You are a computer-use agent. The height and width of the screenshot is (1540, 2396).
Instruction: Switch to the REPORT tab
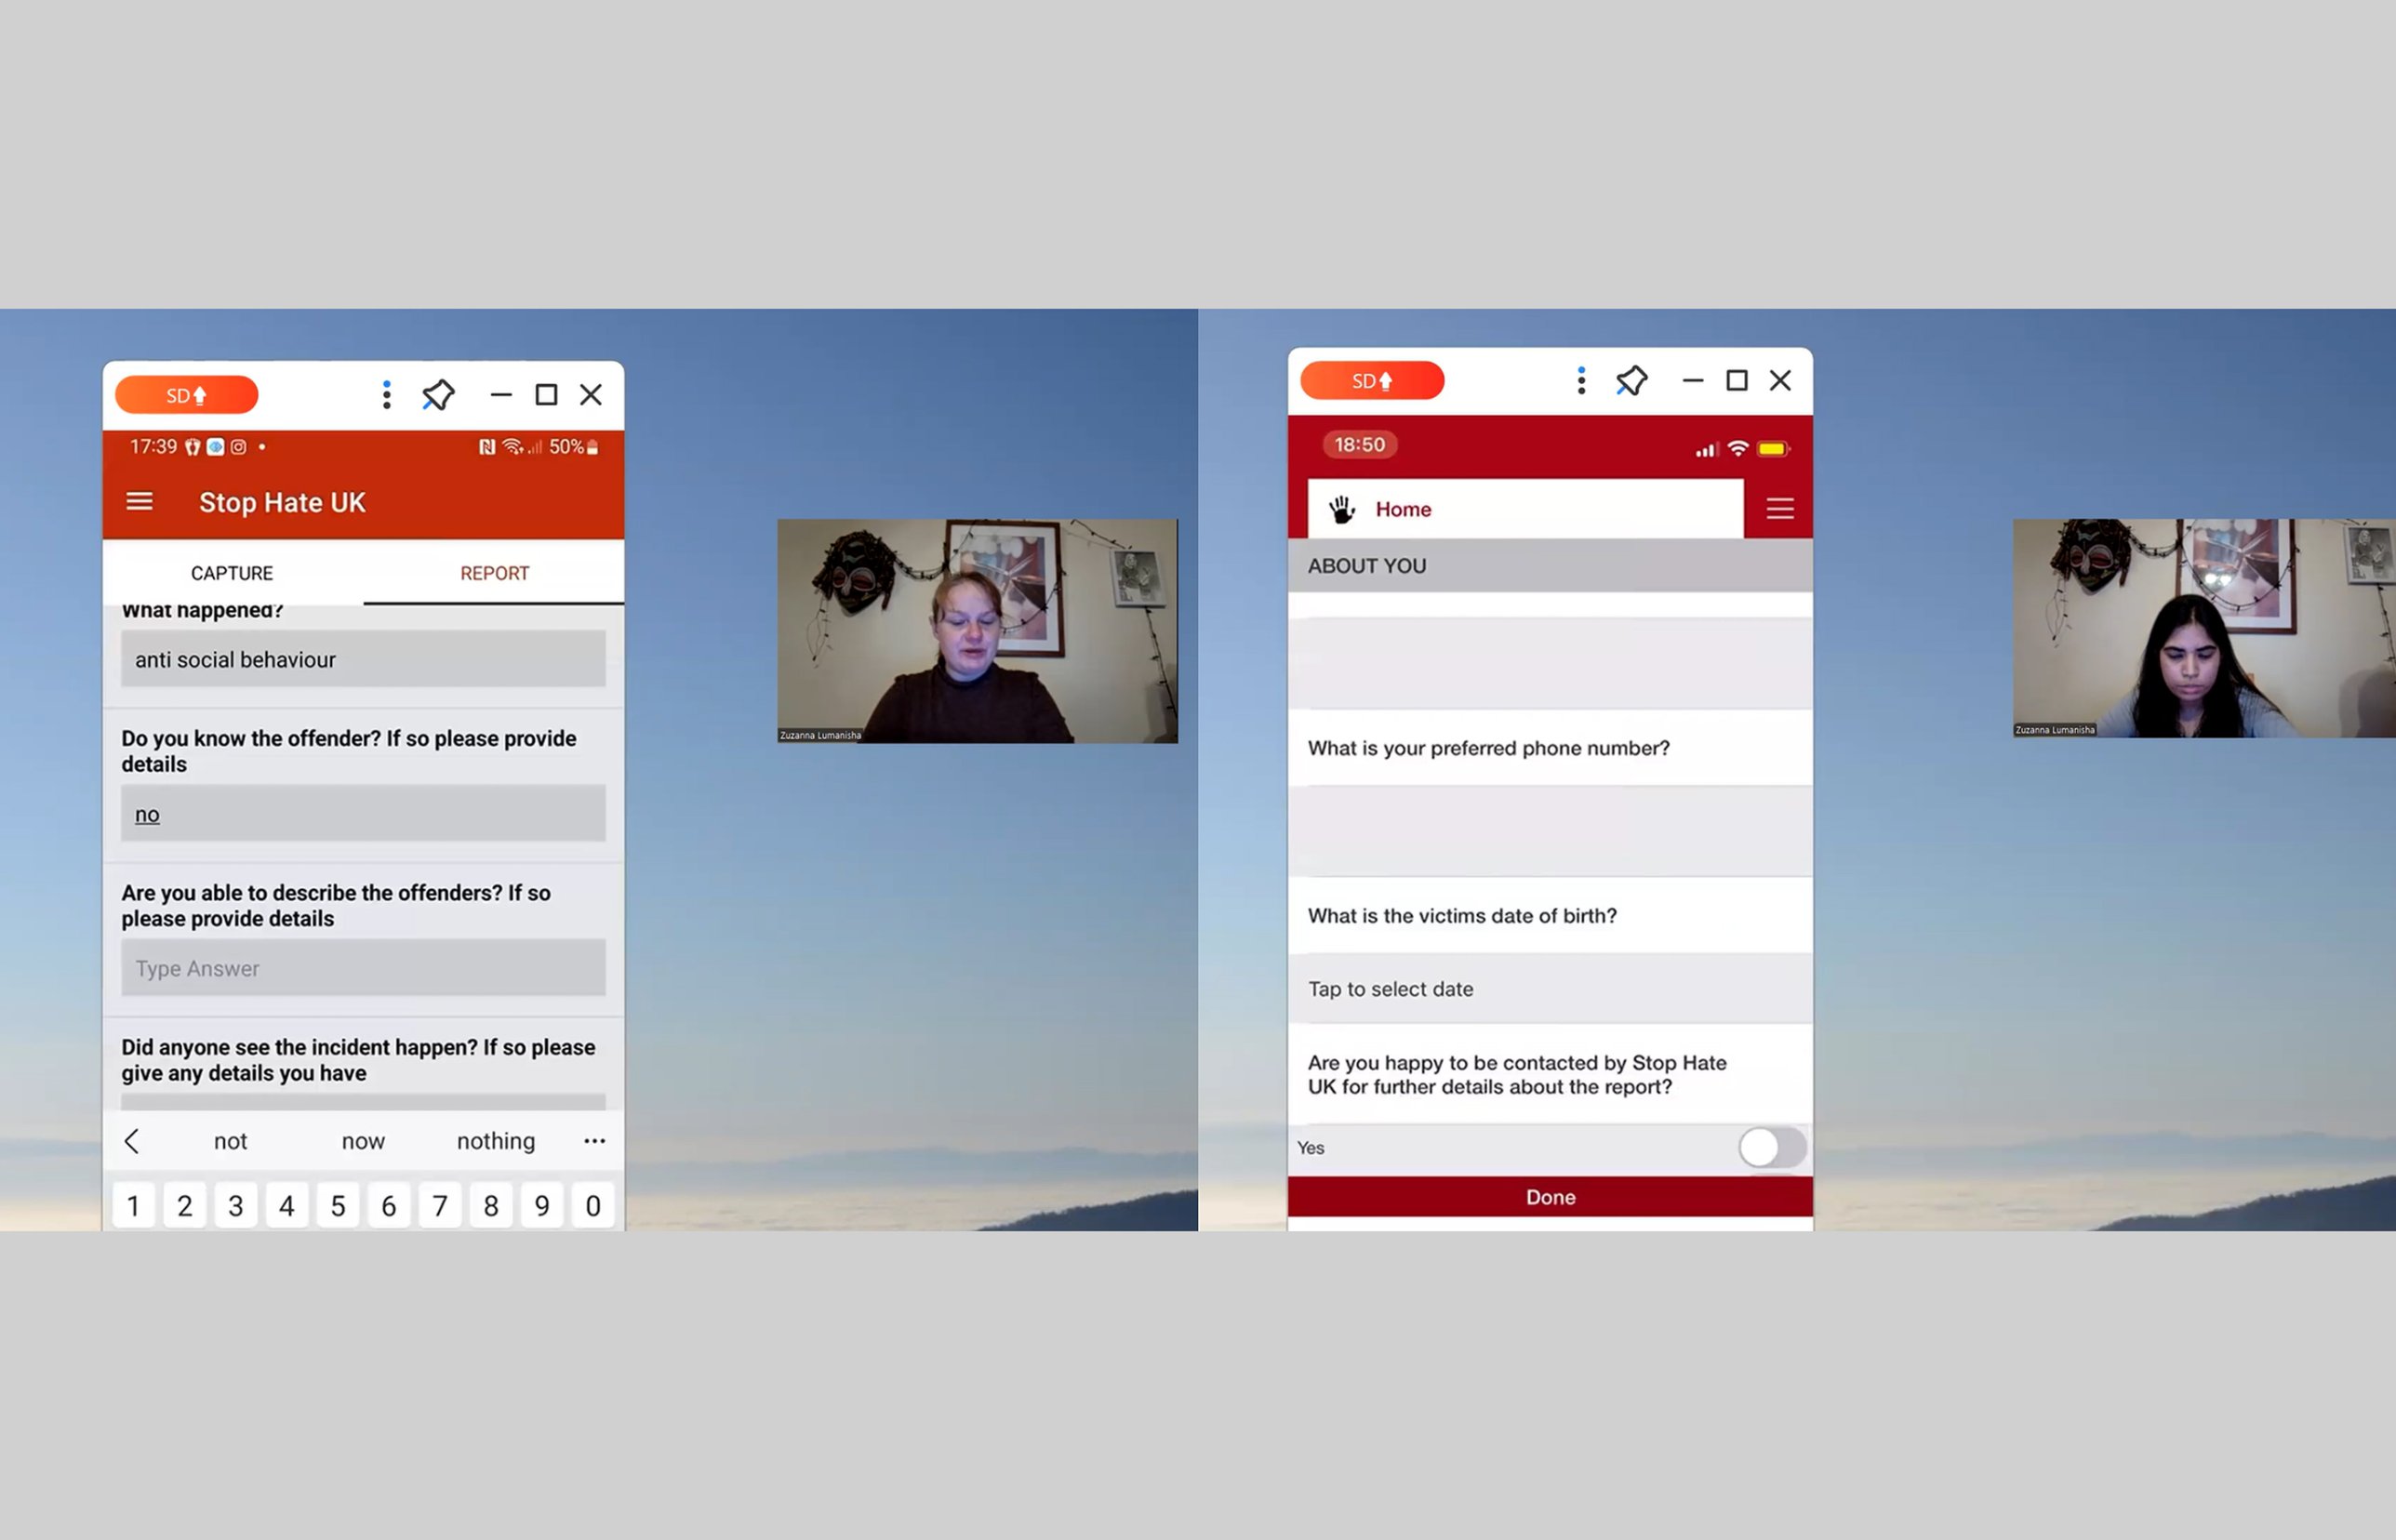tap(494, 573)
